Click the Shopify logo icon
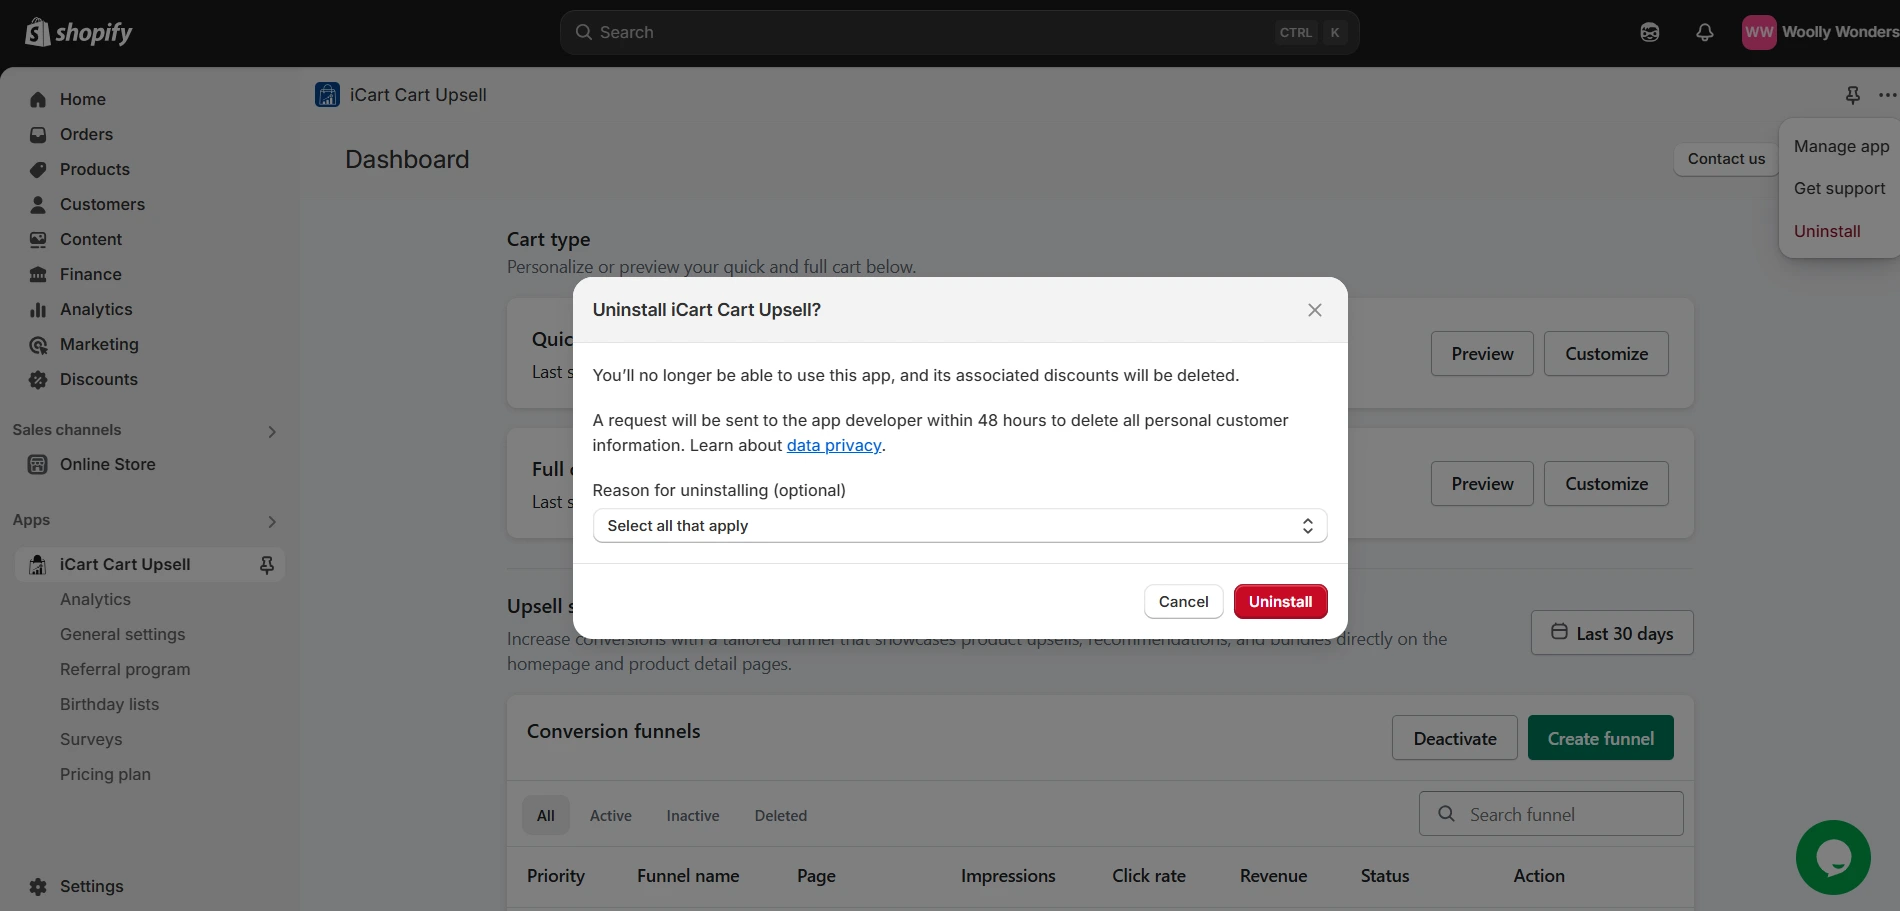 tap(38, 32)
